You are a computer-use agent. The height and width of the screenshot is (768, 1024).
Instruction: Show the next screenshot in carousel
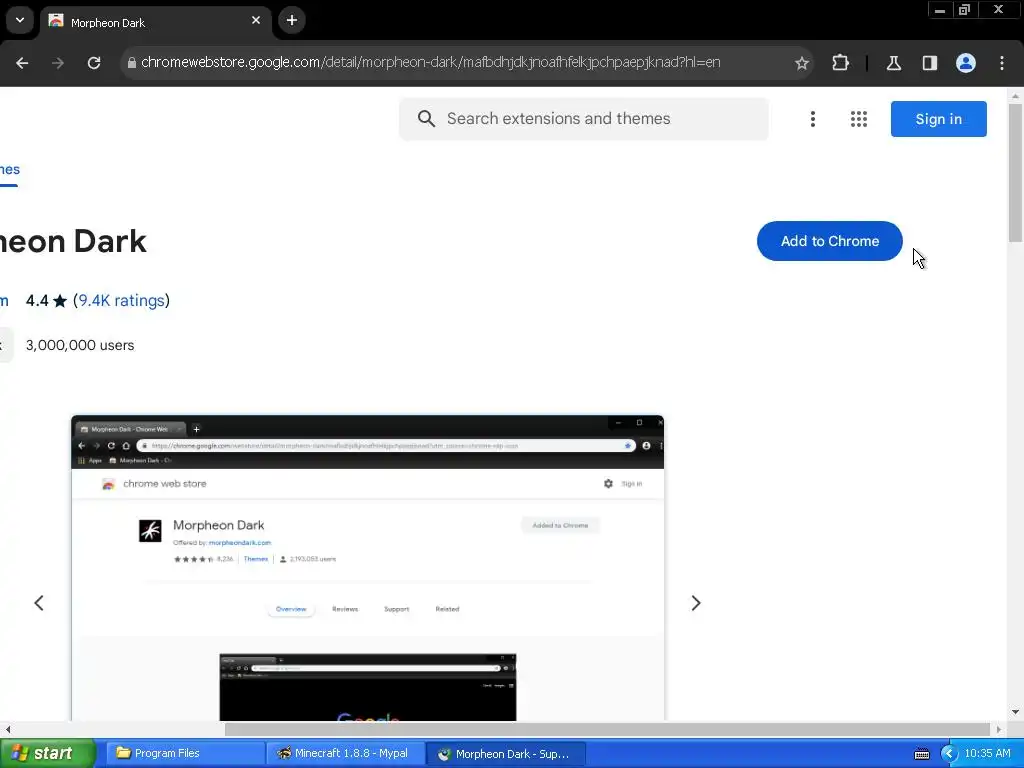696,603
